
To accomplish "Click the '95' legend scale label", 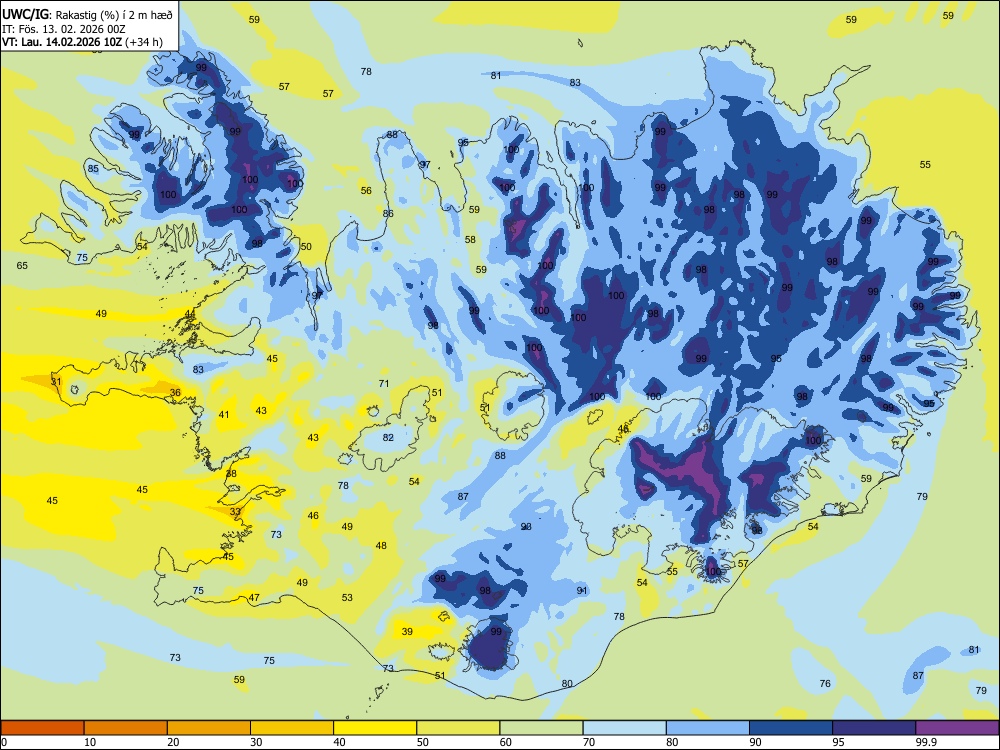I will (x=838, y=742).
